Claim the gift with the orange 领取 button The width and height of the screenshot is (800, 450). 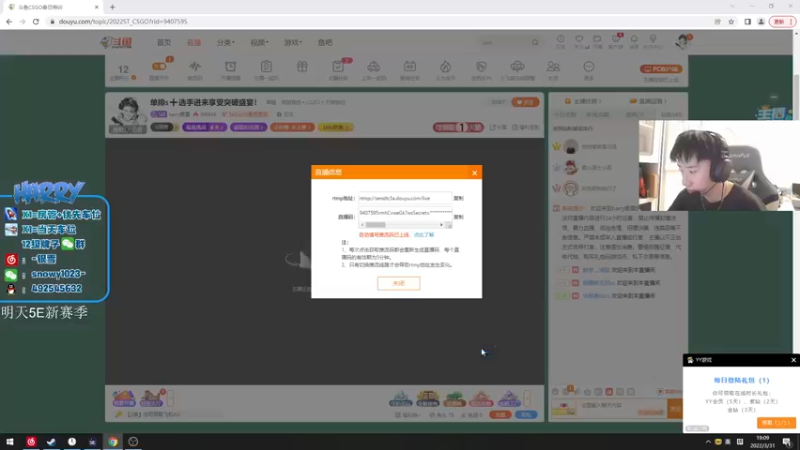coord(776,422)
